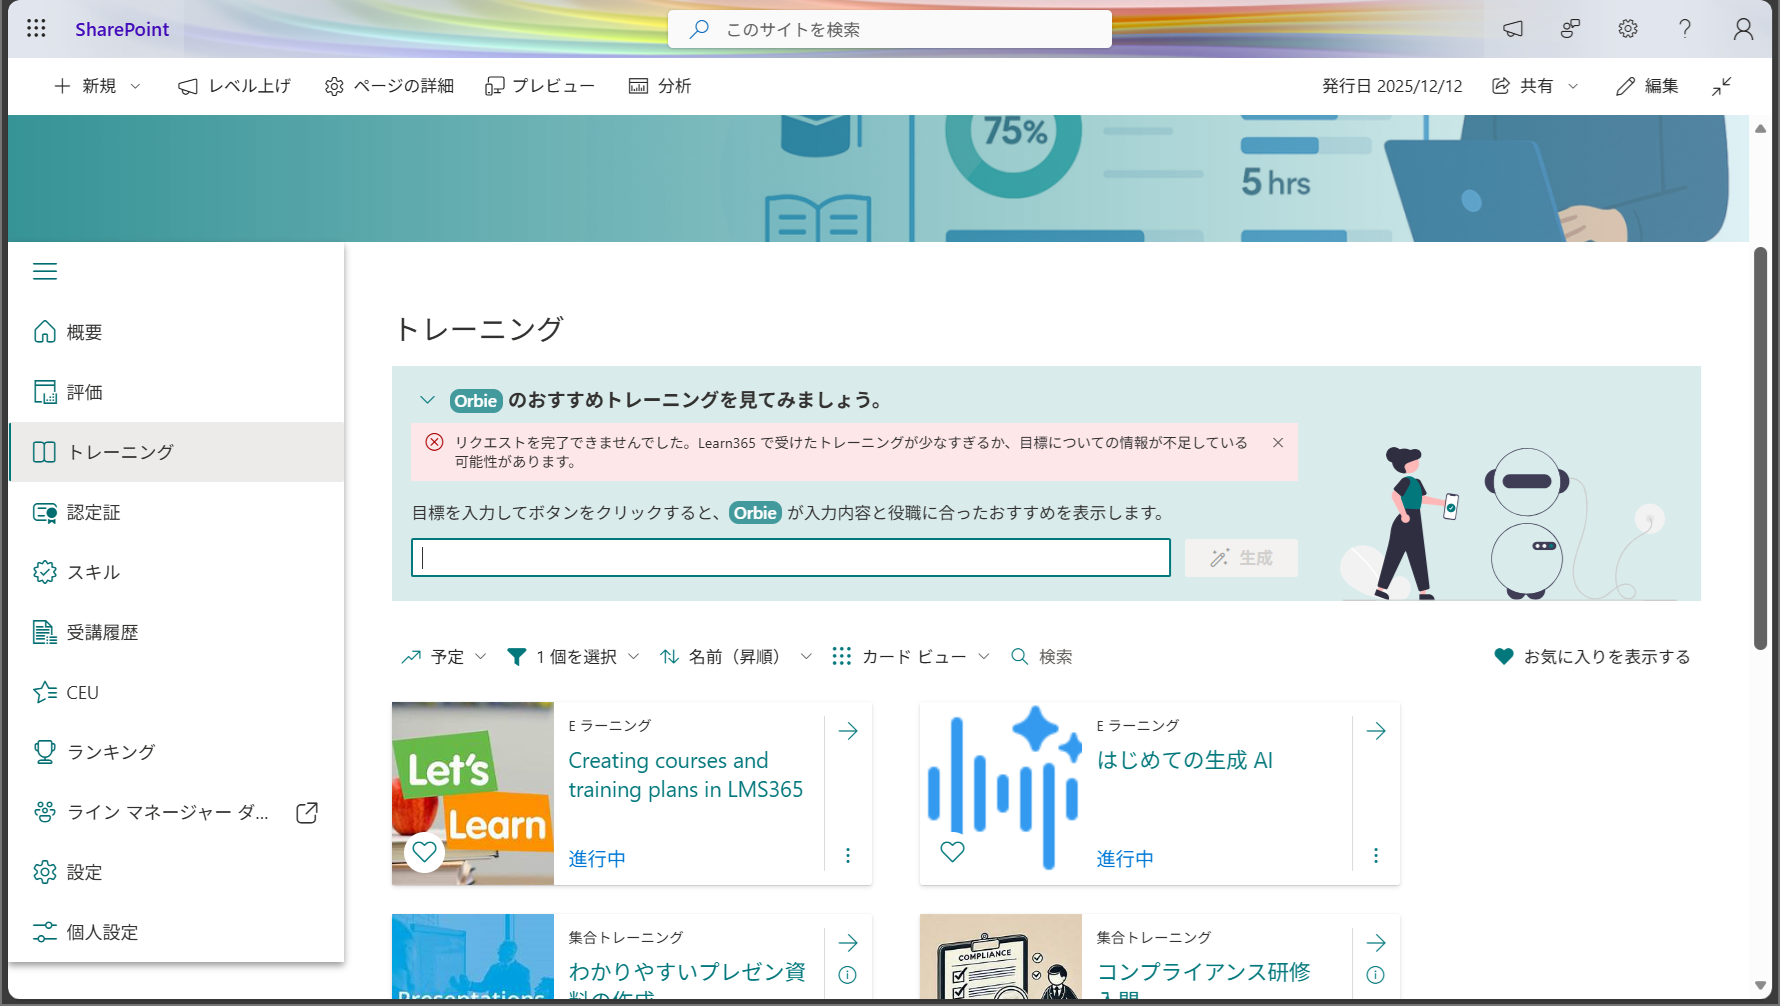
Task: Open the 名前（昇順） sort dropdown
Action: (x=736, y=657)
